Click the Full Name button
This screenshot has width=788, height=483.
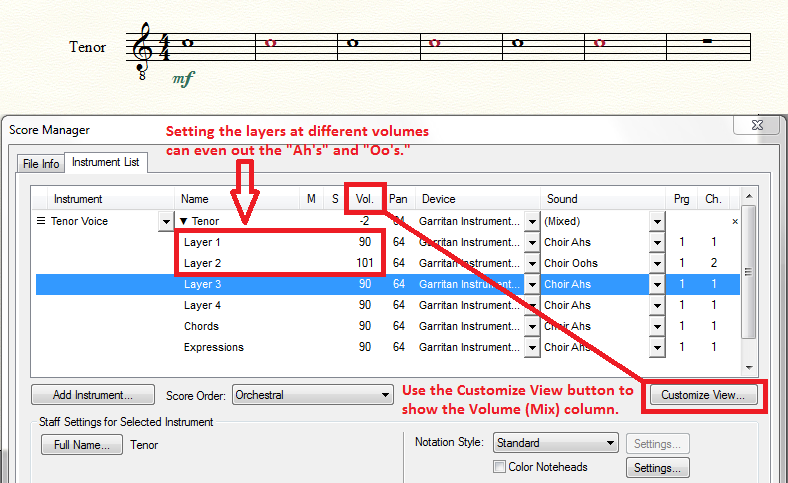tap(82, 445)
